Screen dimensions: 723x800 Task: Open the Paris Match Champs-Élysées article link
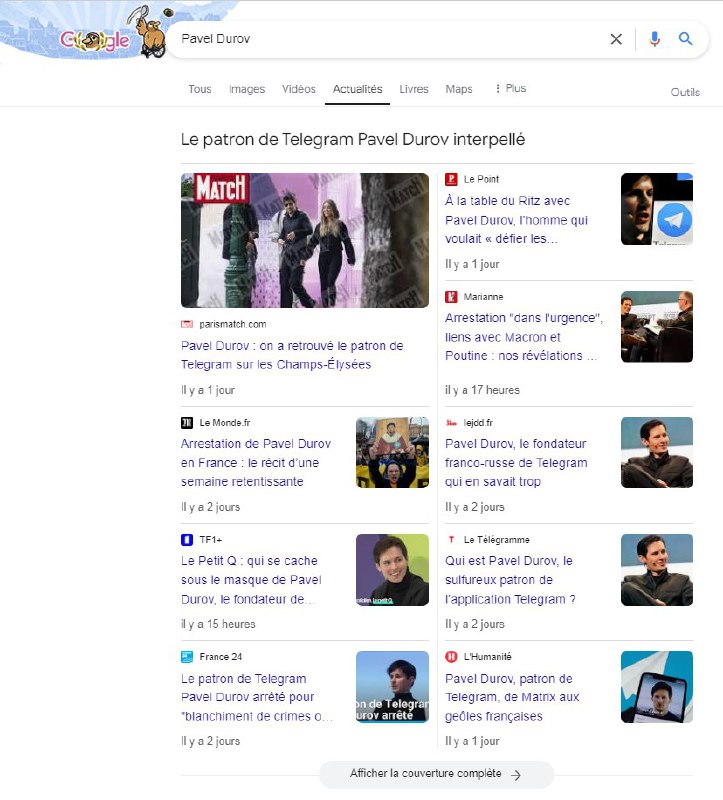tap(292, 355)
